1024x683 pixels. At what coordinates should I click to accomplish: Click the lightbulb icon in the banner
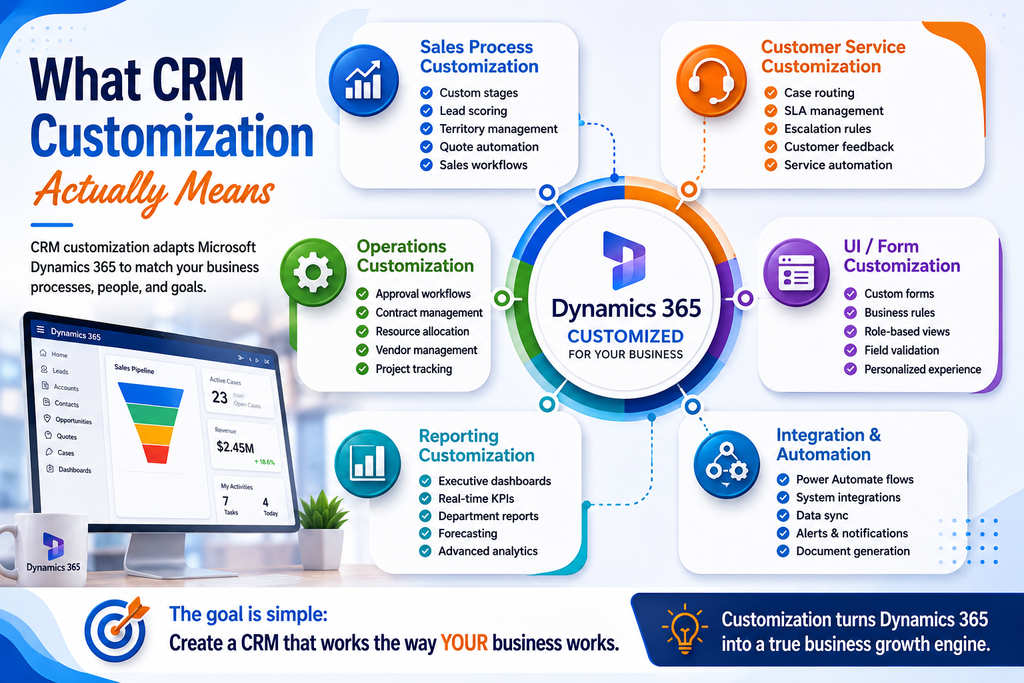pos(684,629)
